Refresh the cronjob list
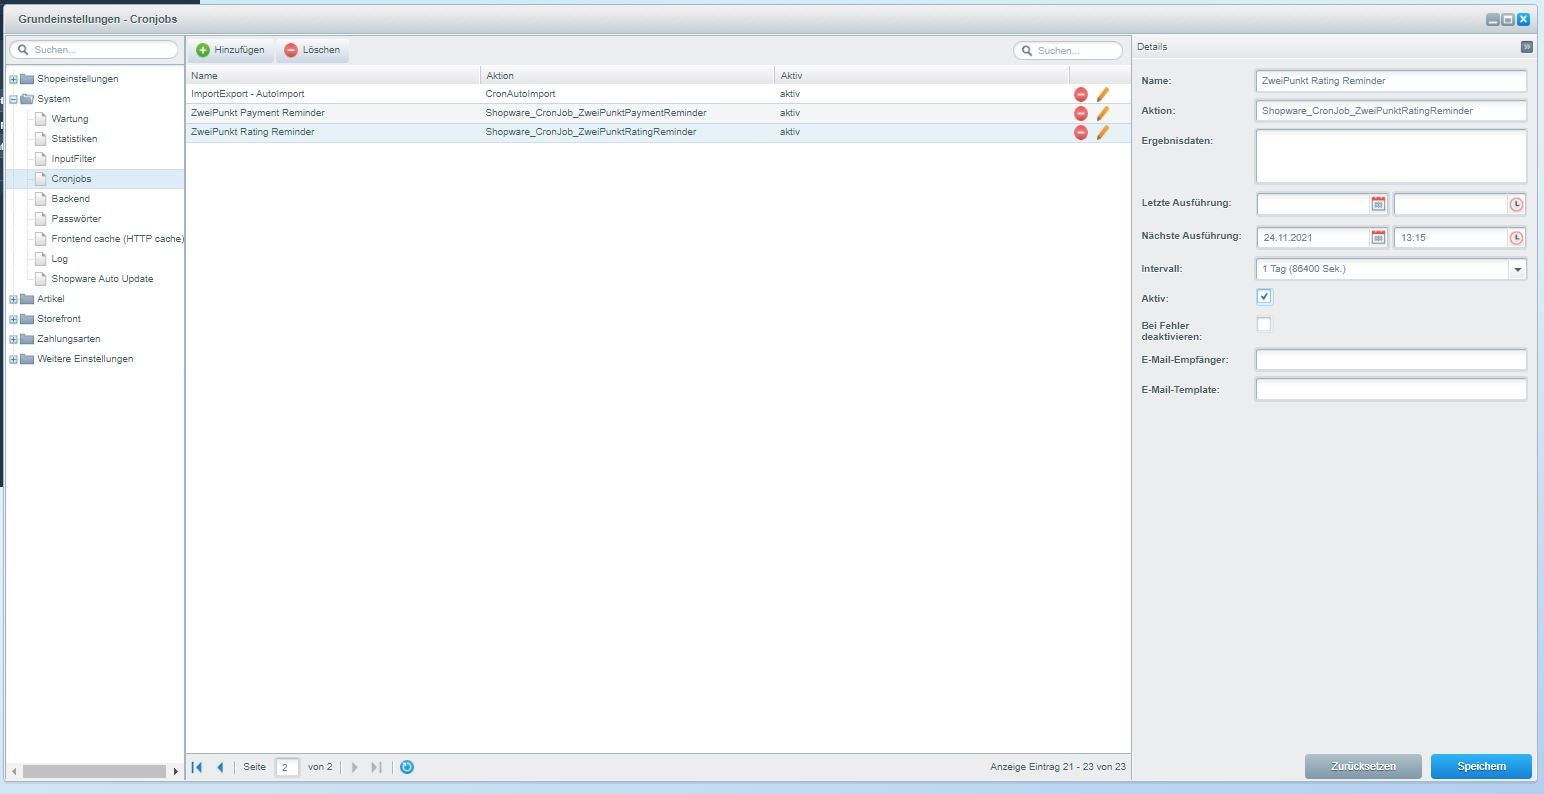Viewport: 1544px width, 794px height. tap(407, 767)
